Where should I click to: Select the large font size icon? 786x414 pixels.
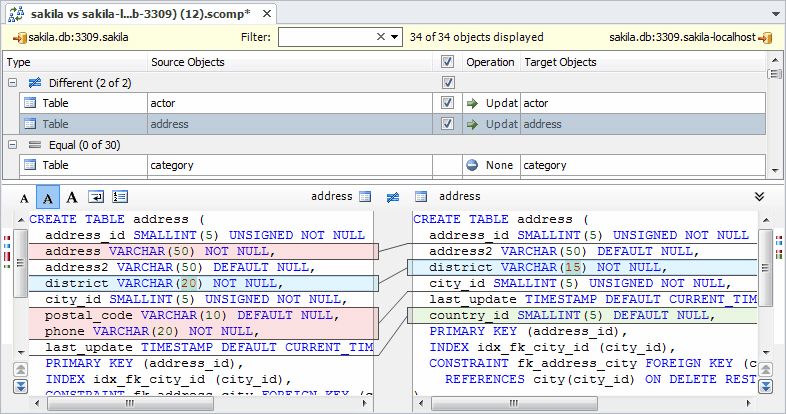tap(72, 197)
